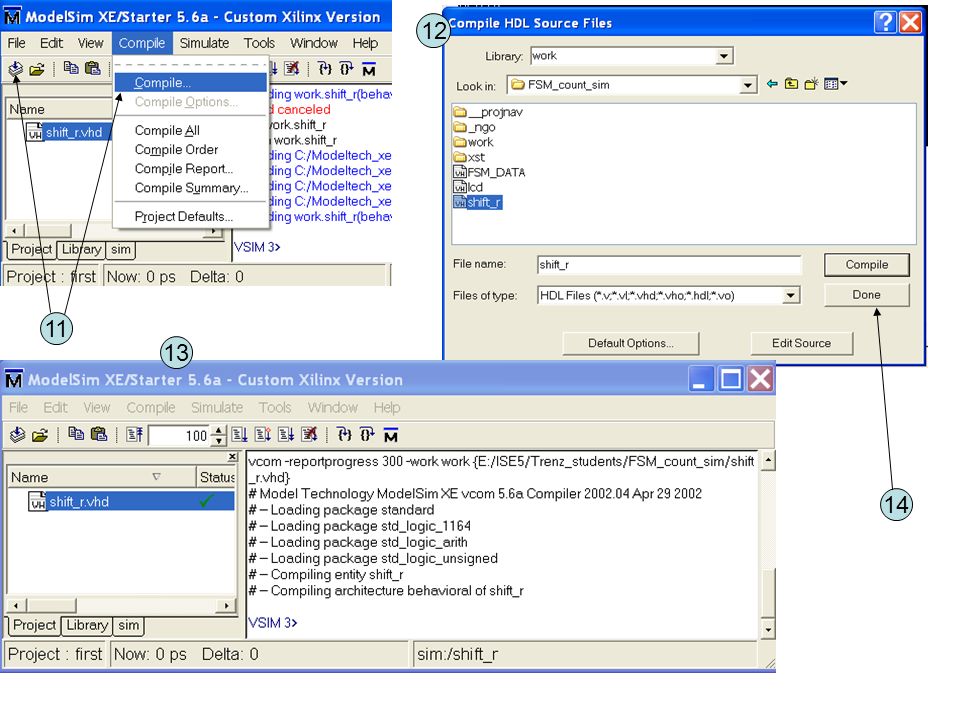960x720 pixels.
Task: Switch to Library tab in upper ModelSim window
Action: (x=81, y=249)
